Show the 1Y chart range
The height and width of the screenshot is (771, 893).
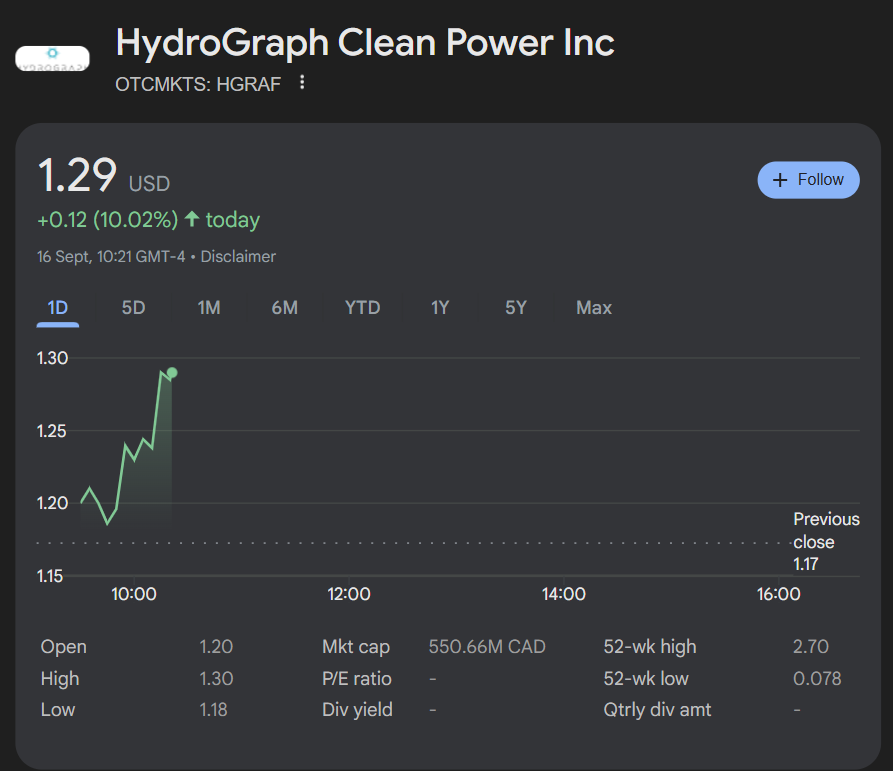point(440,308)
